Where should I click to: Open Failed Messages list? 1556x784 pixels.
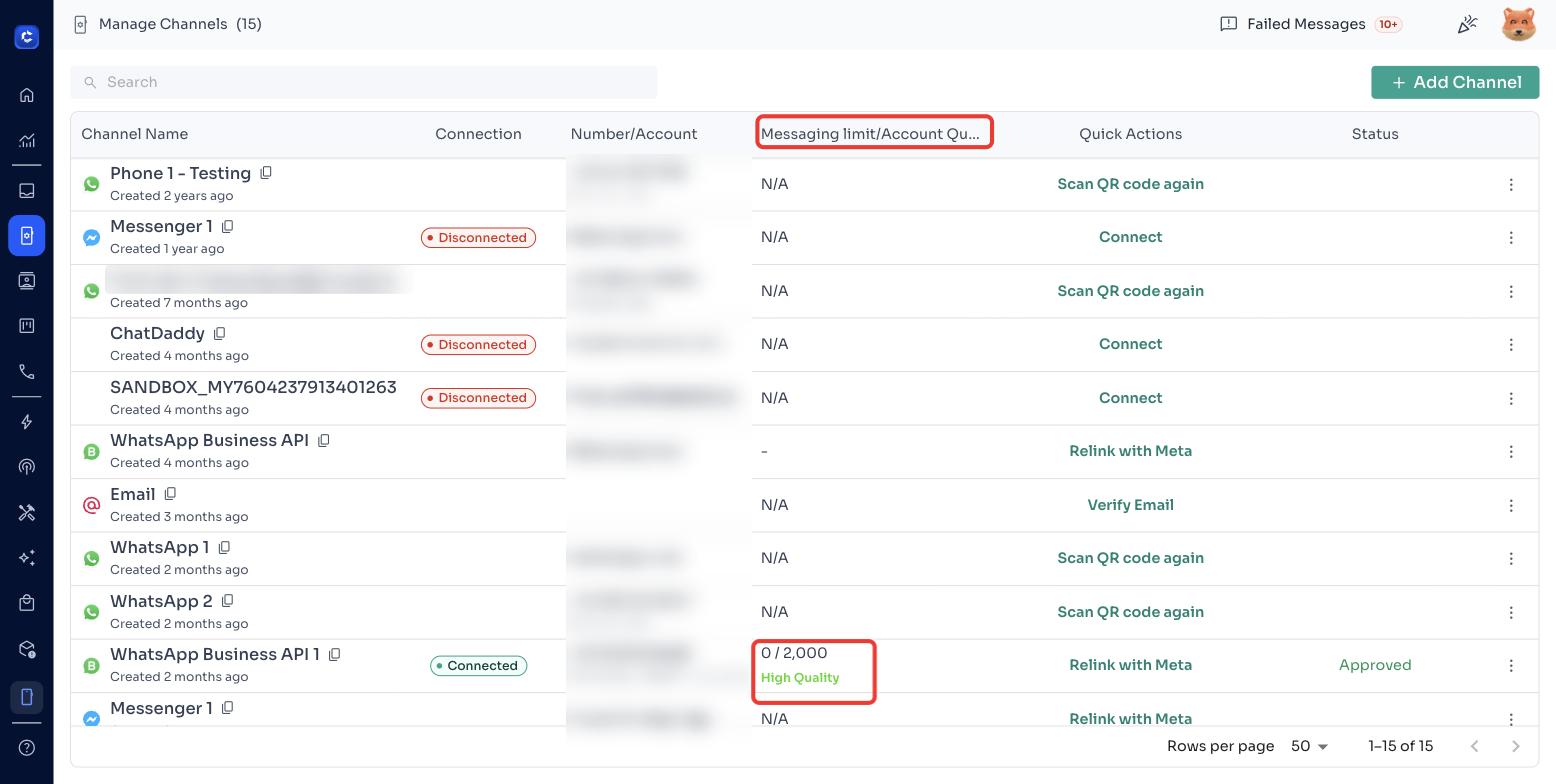(1311, 24)
